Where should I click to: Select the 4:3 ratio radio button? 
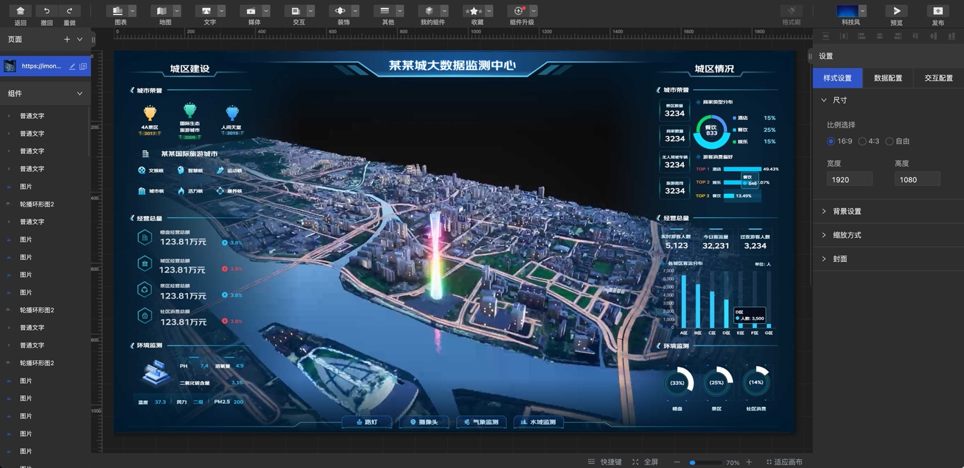pos(863,141)
